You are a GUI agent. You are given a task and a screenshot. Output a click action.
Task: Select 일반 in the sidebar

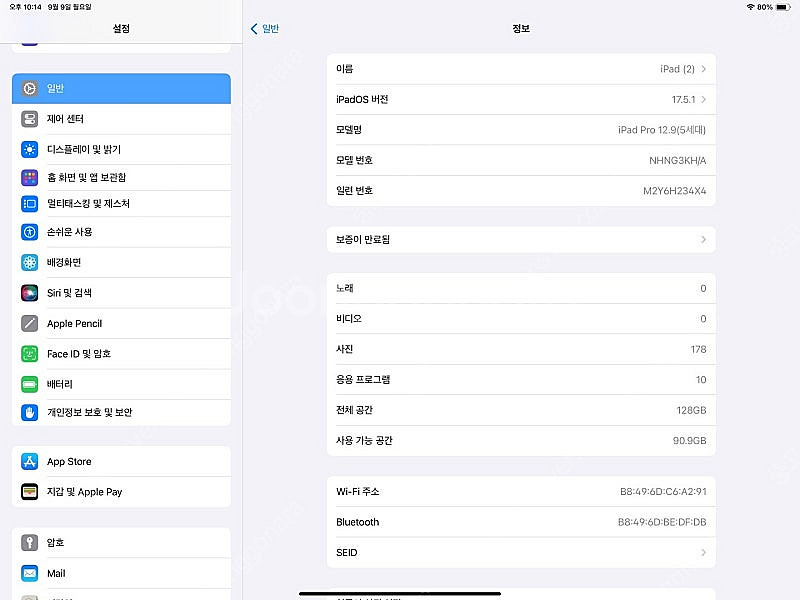coord(121,88)
